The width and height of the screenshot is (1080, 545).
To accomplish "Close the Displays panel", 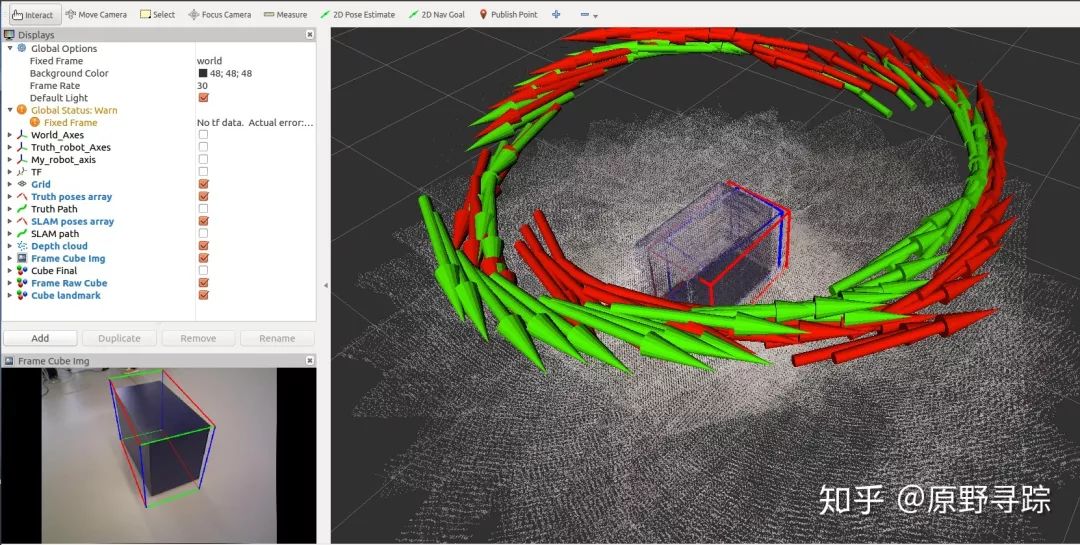I will (x=309, y=35).
